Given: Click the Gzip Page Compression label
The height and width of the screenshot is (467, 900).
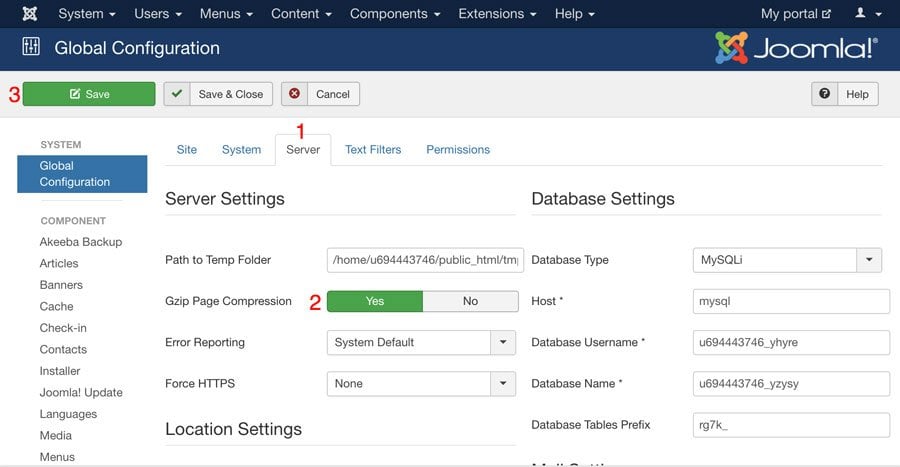Looking at the screenshot, I should [x=228, y=301].
